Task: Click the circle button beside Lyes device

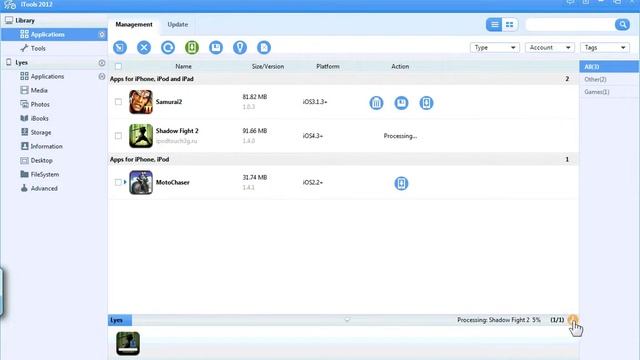Action: [x=102, y=63]
